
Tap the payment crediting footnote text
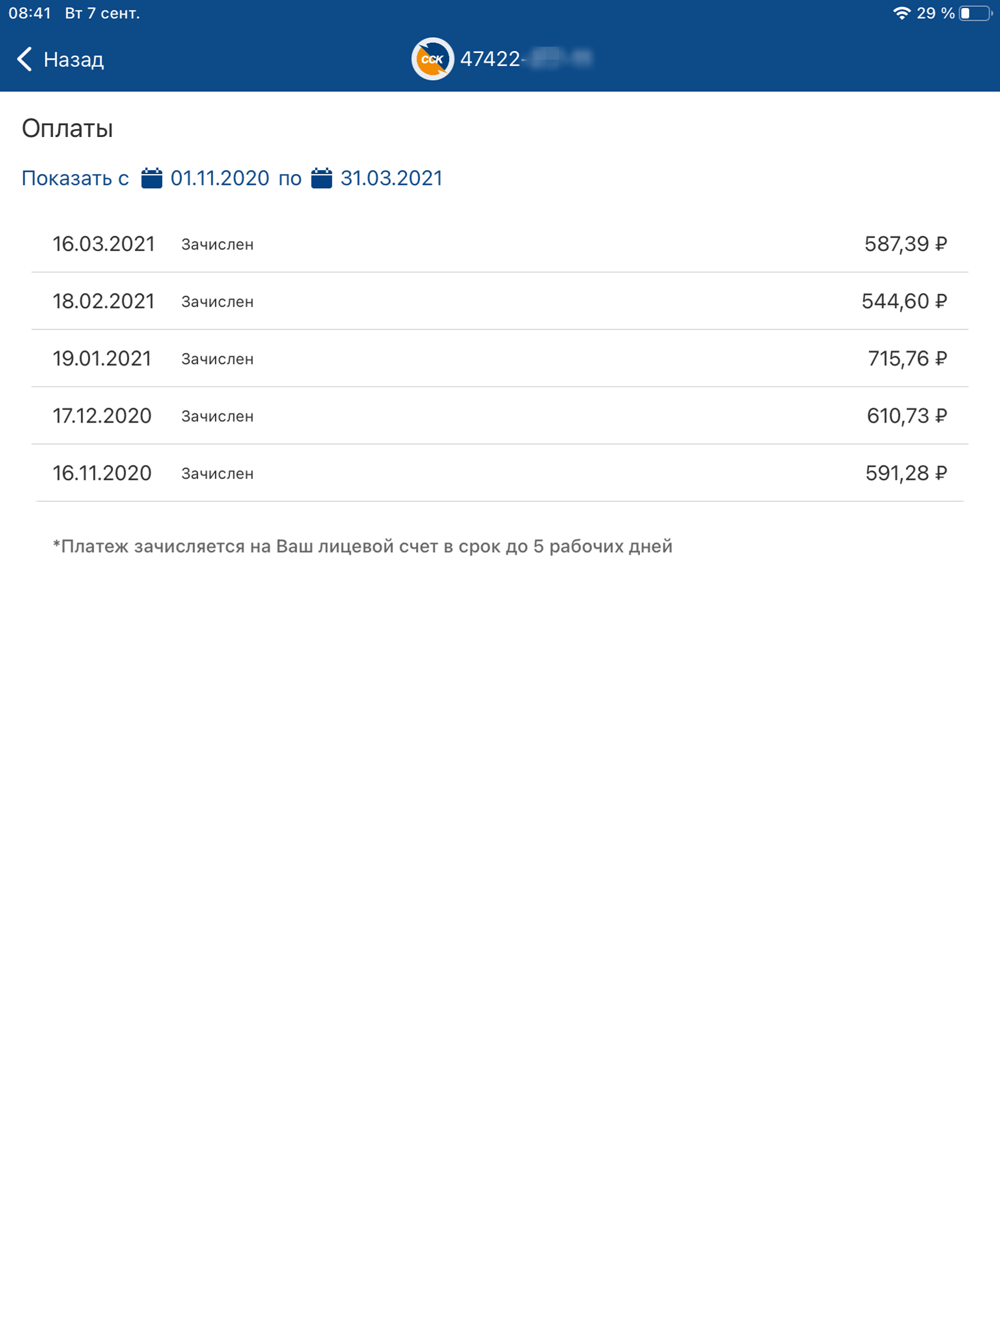pos(362,546)
